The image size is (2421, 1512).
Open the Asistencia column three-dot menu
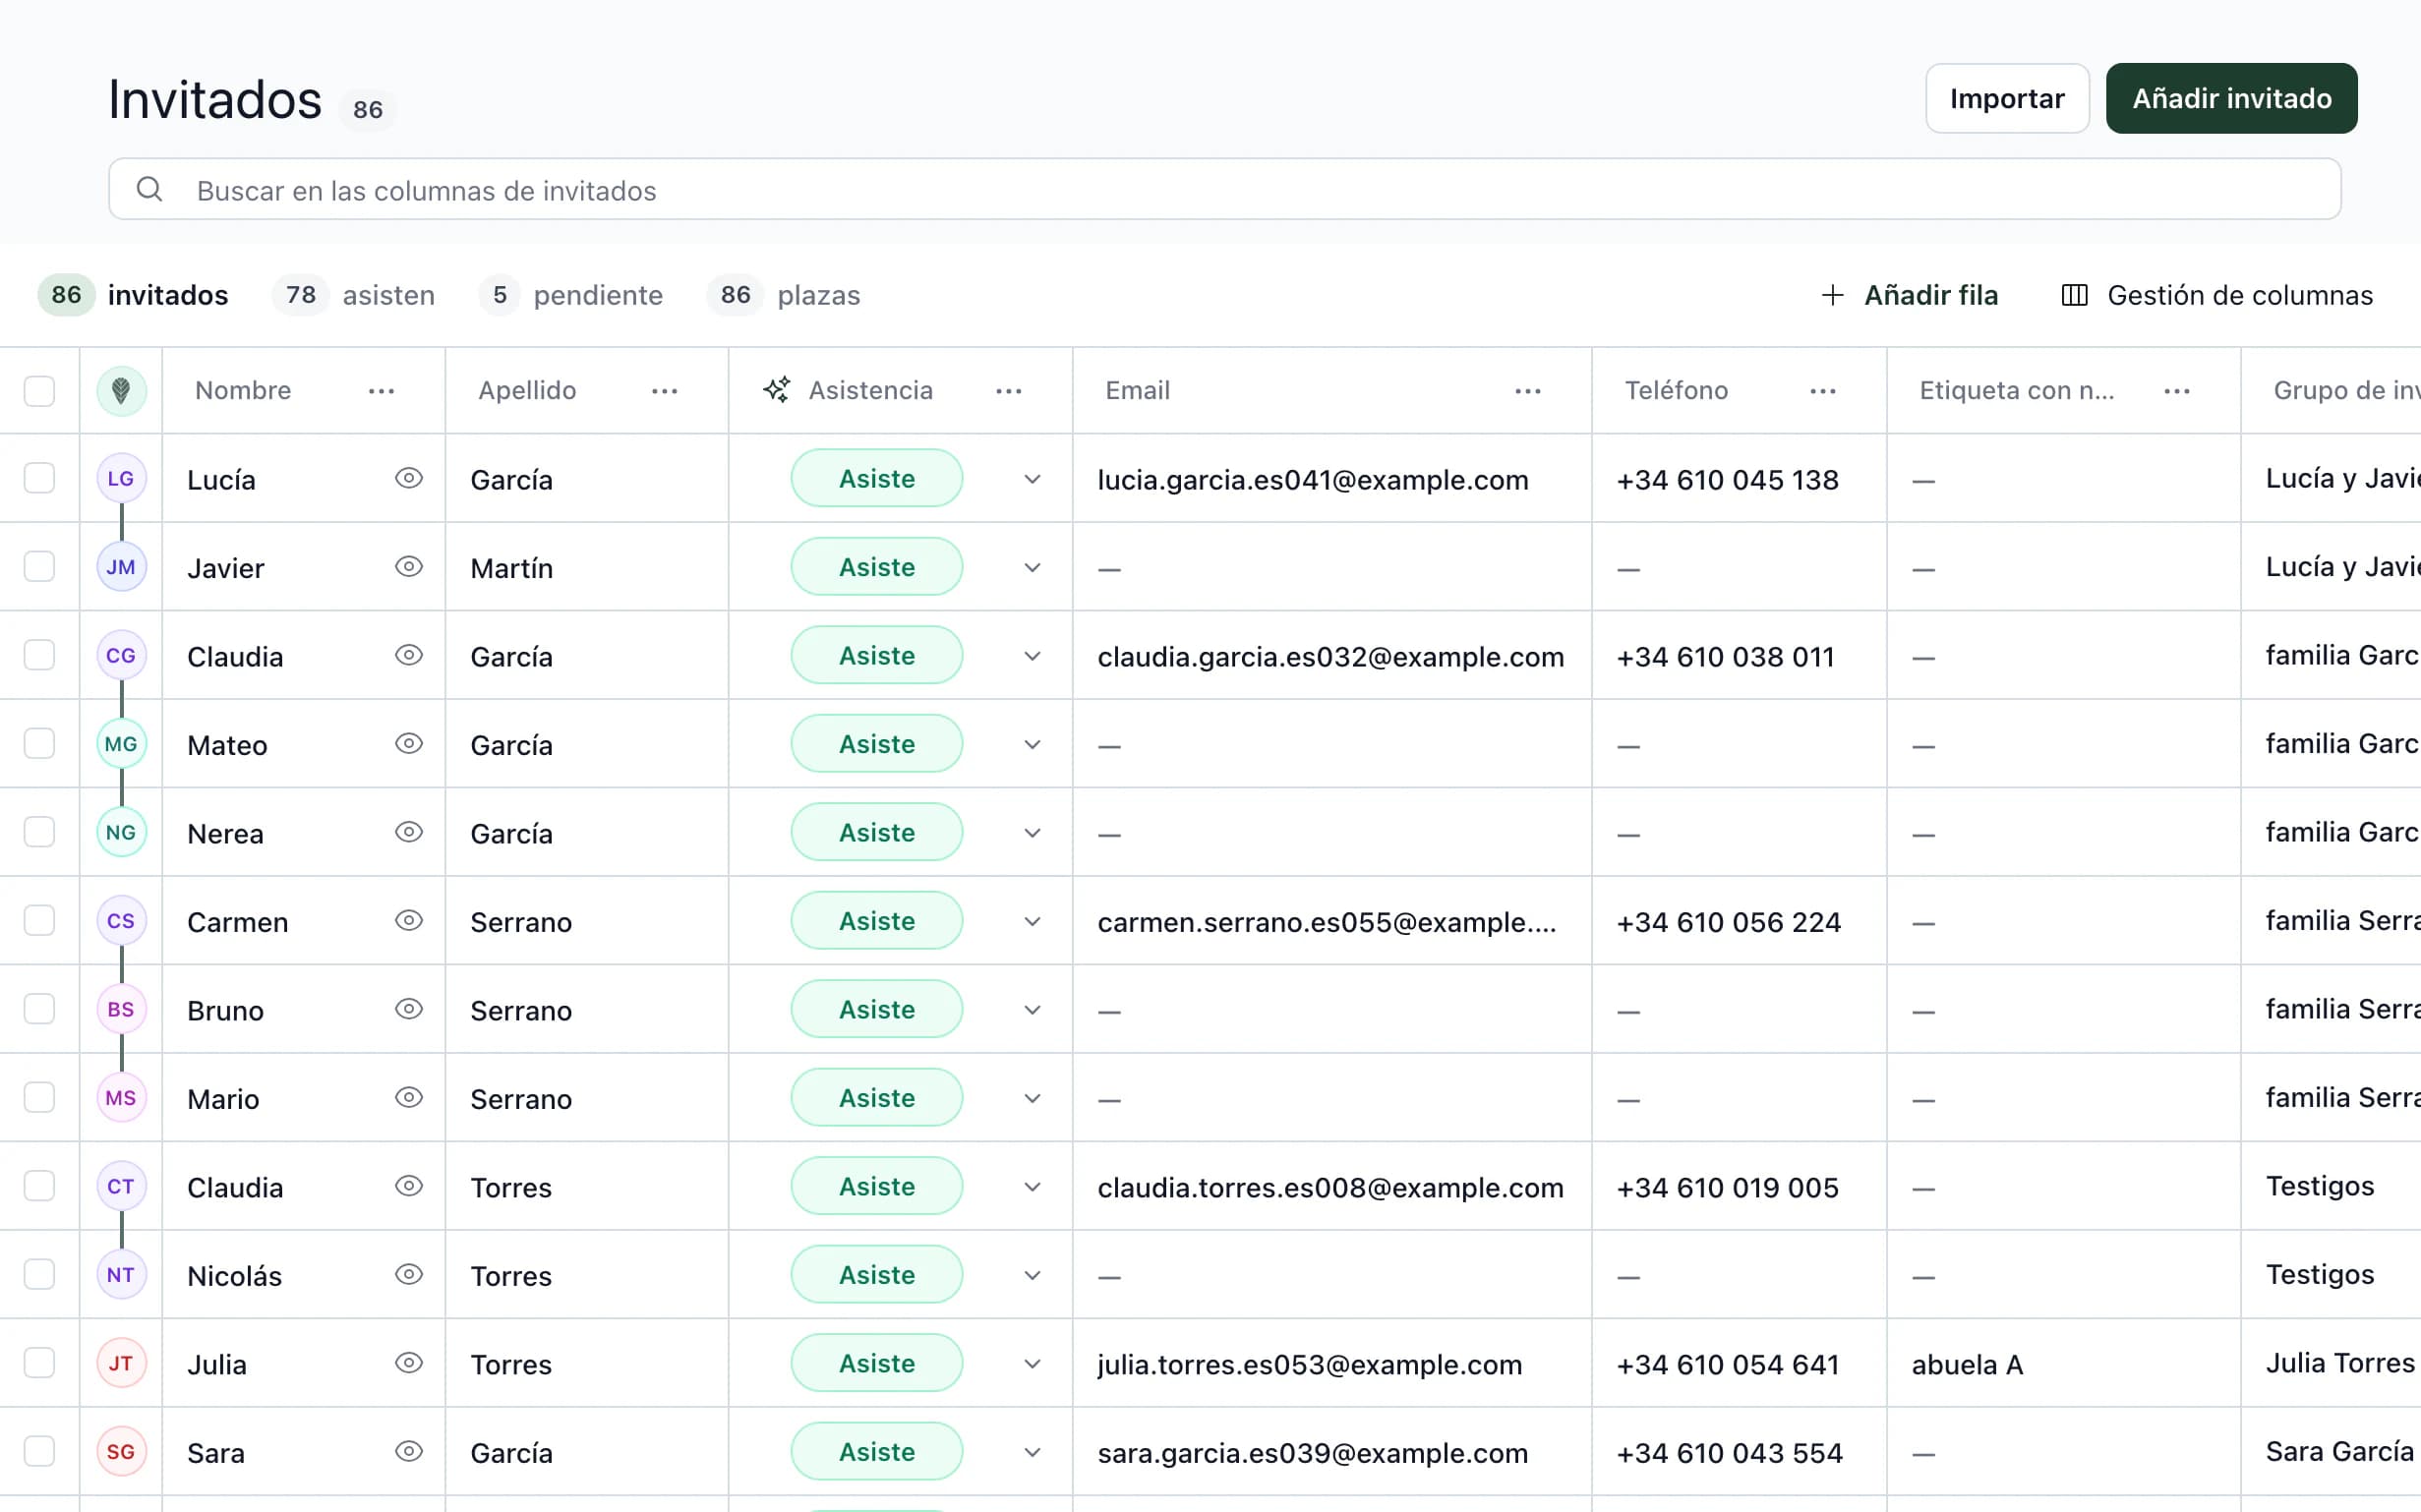point(1009,391)
